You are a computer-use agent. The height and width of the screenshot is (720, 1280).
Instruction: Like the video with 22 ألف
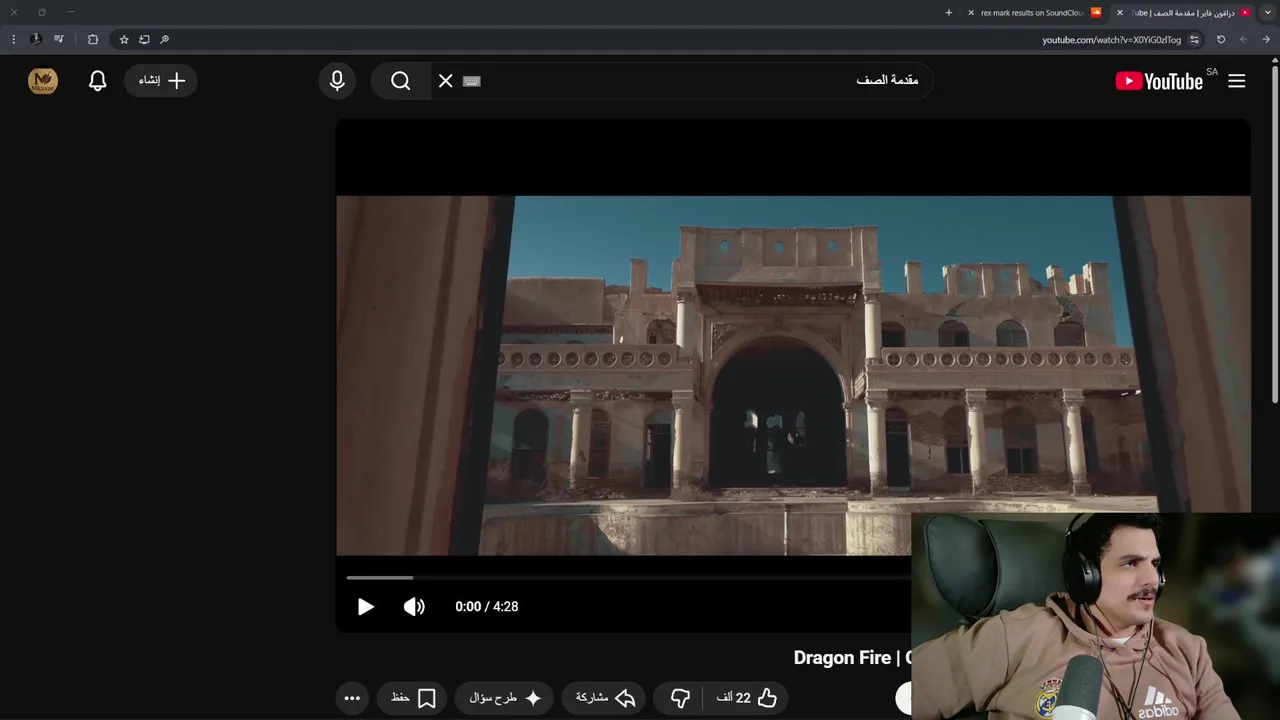point(747,698)
